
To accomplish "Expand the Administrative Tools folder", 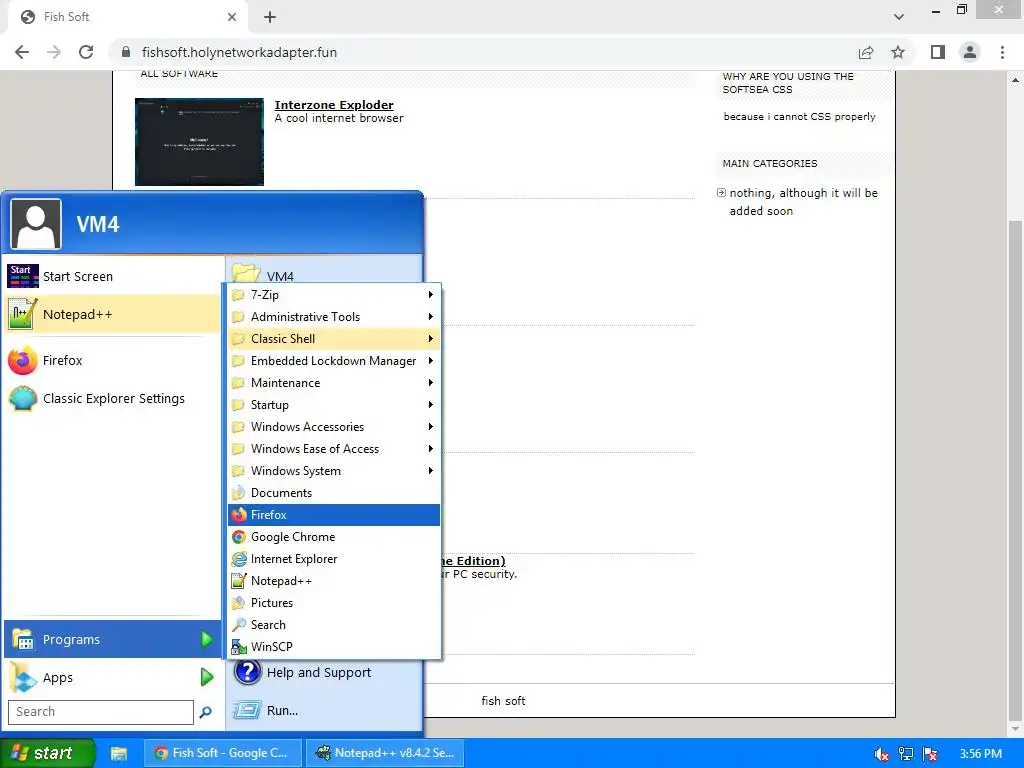I will [334, 317].
